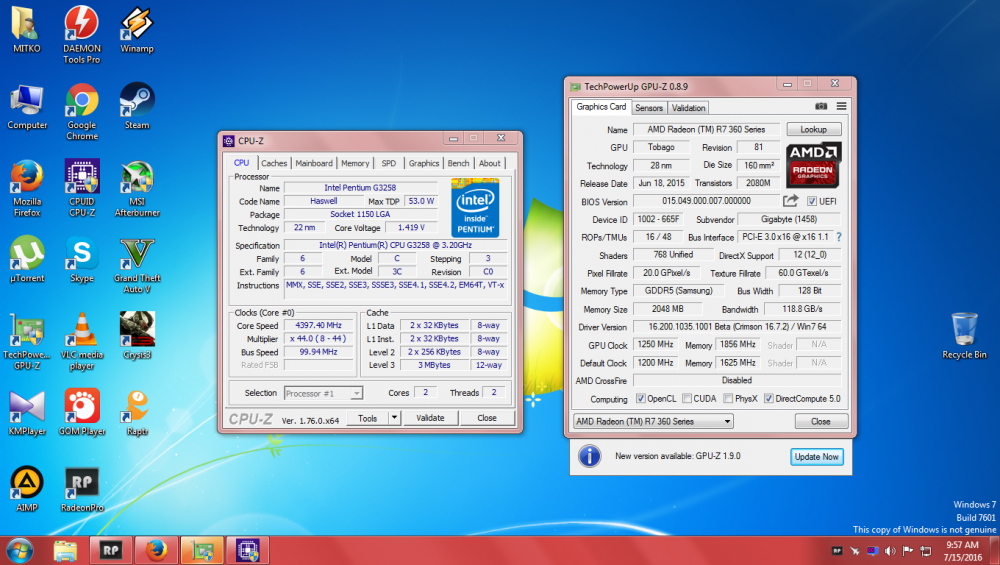The width and height of the screenshot is (1000, 565).
Task: Open the SPD tab
Action: [388, 163]
